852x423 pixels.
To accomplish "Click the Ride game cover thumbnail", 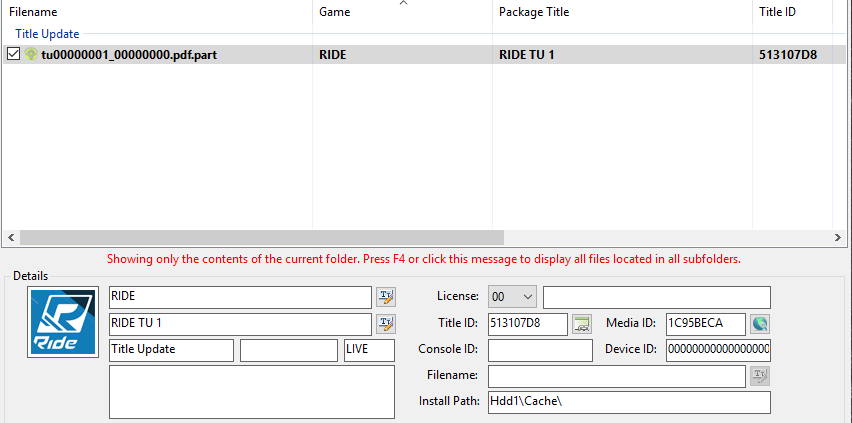I will (x=62, y=323).
